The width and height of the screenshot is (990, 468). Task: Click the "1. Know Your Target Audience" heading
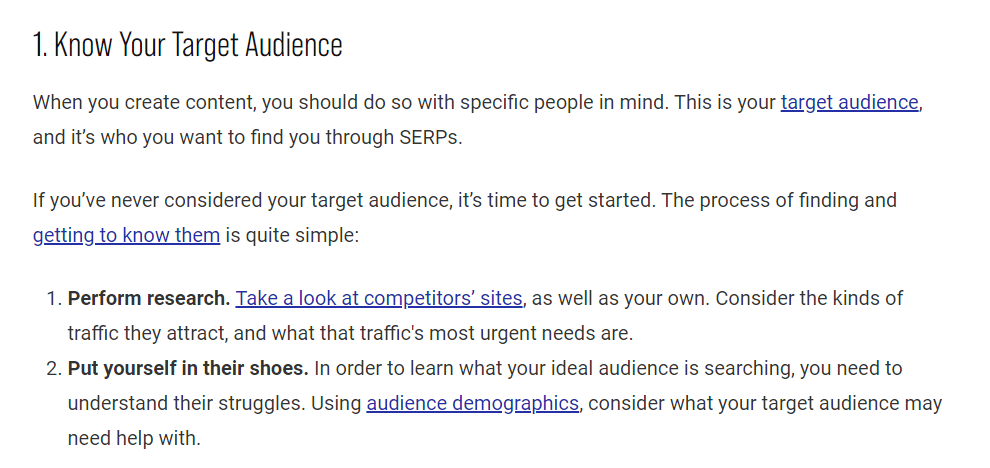pyautogui.click(x=187, y=45)
